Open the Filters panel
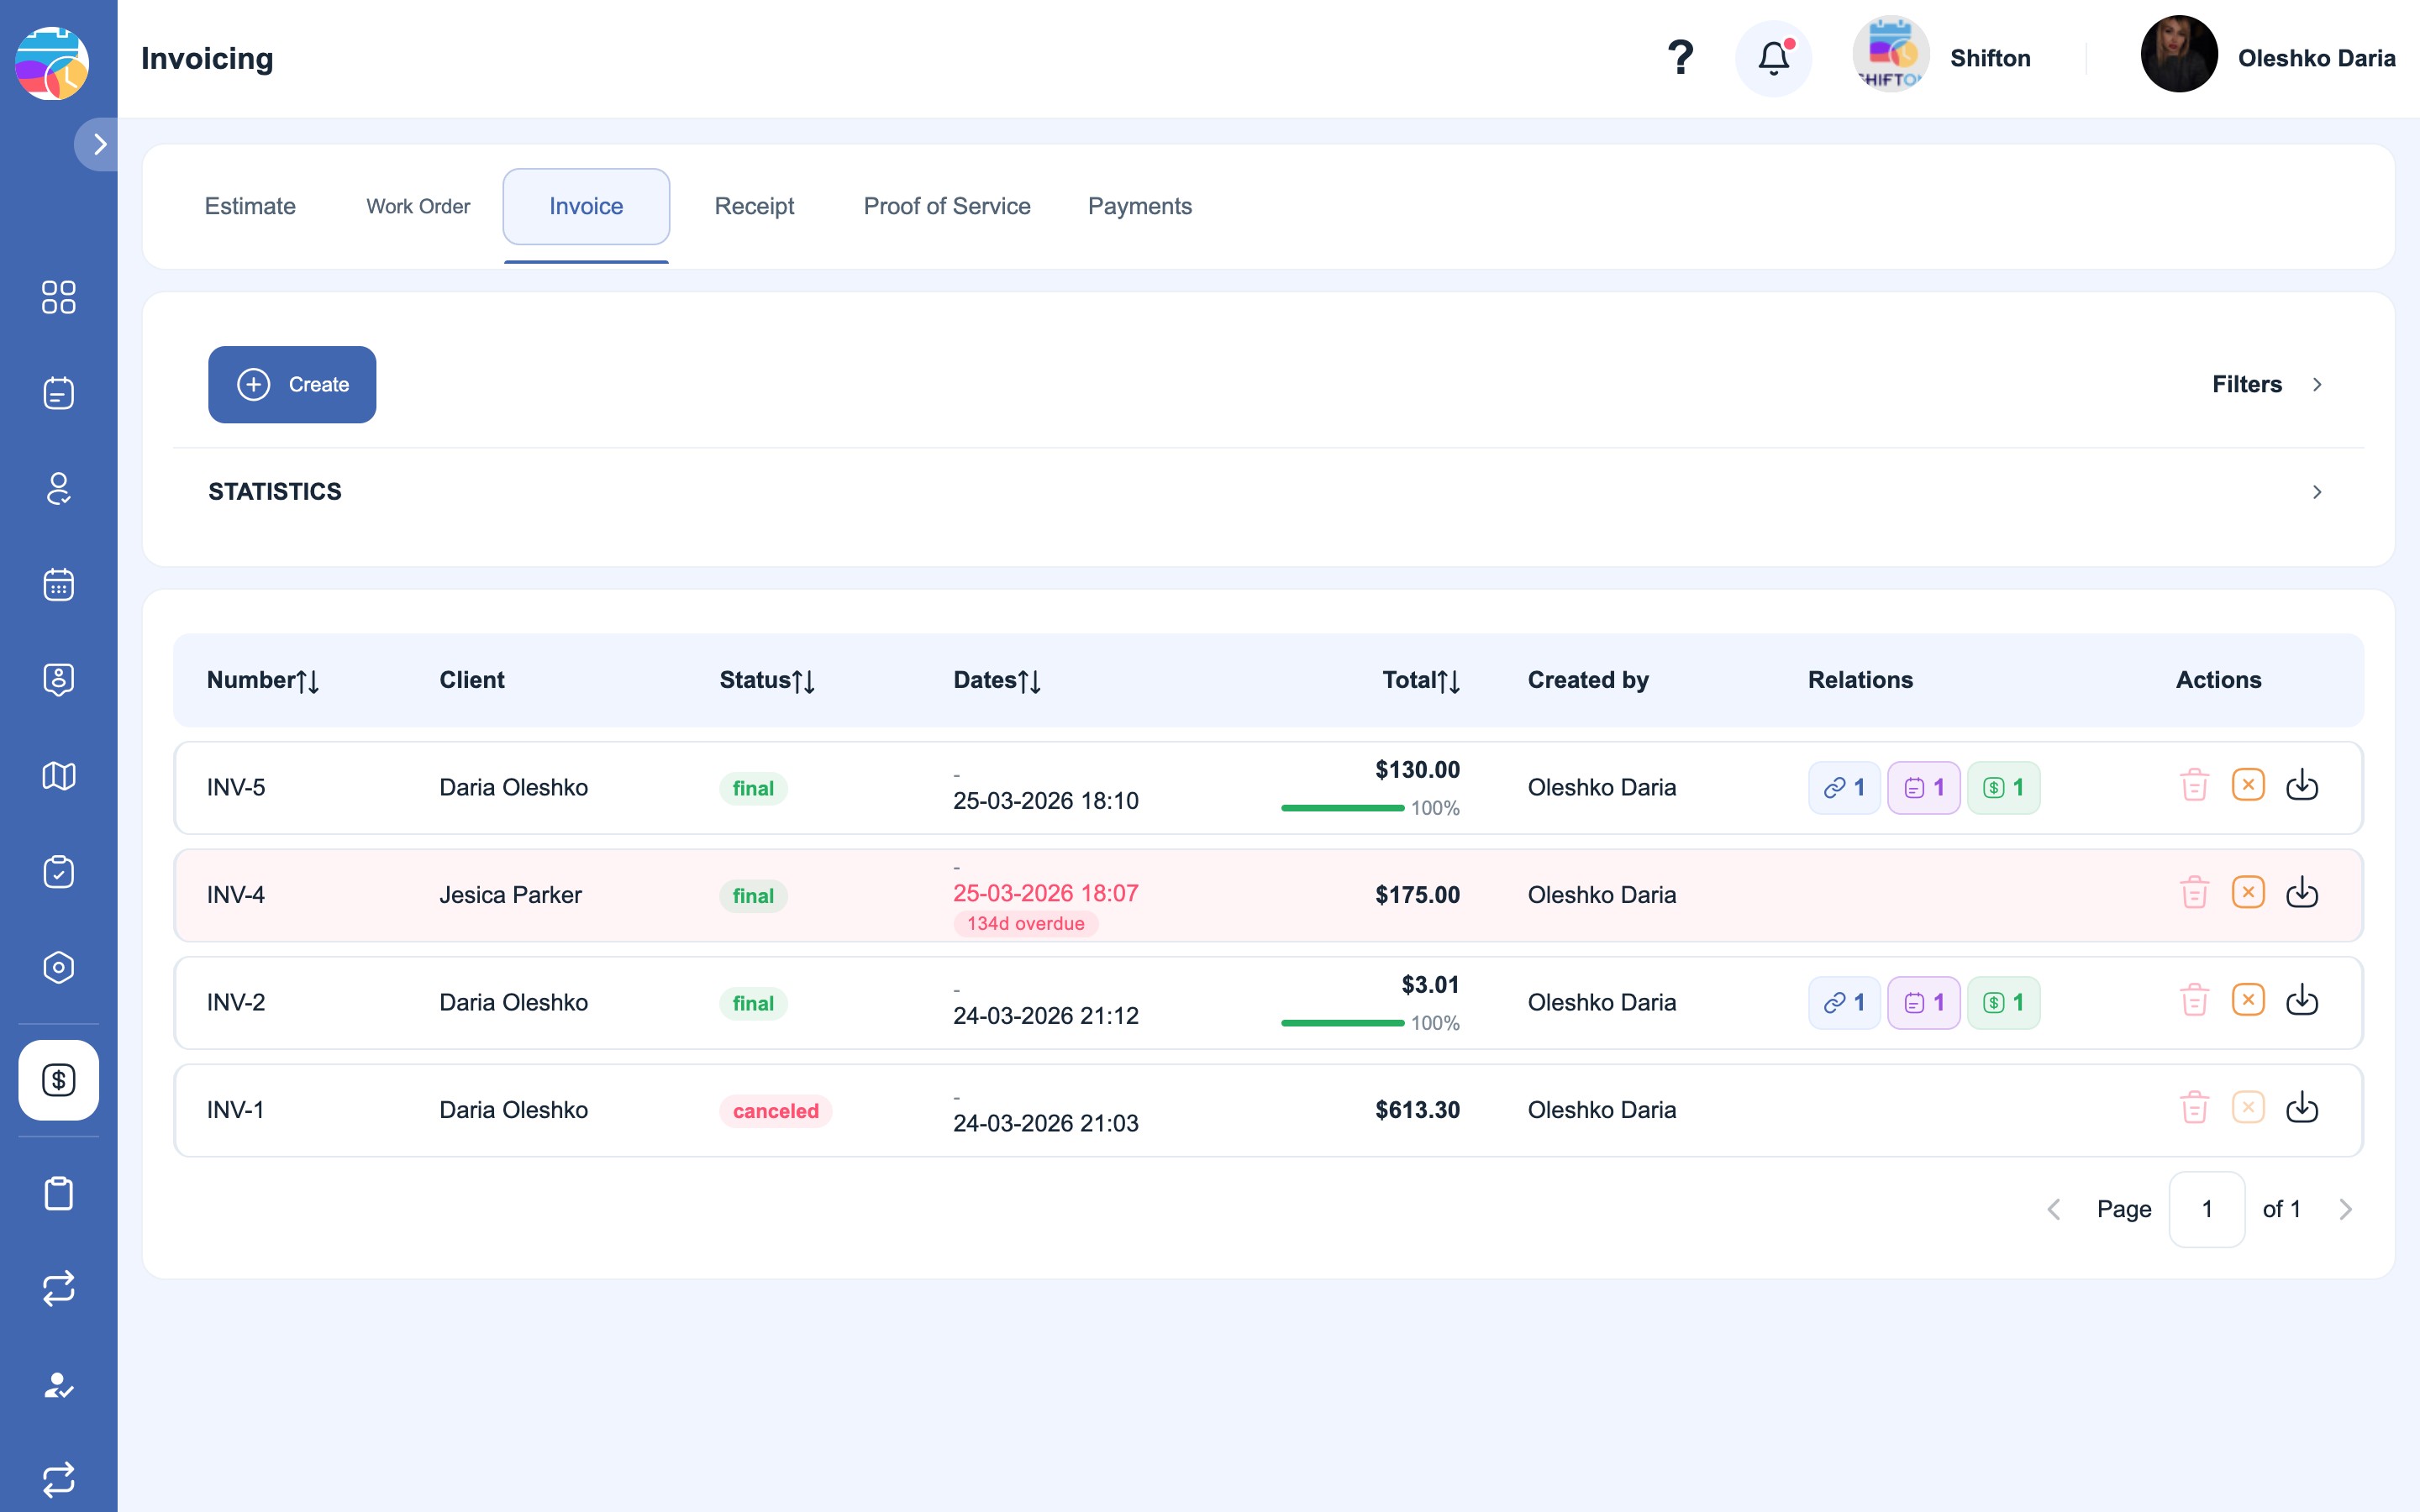Image resolution: width=2420 pixels, height=1512 pixels. tap(2267, 385)
